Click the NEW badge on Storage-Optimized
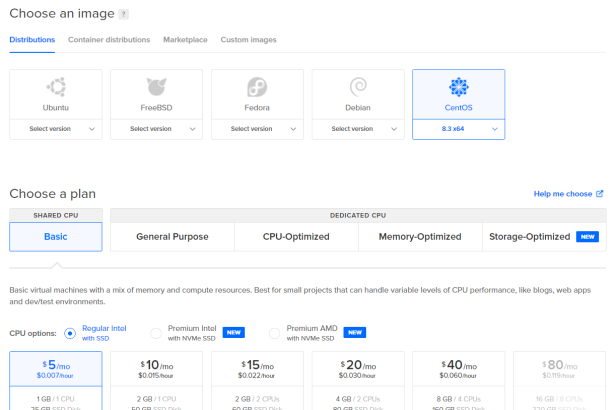This screenshot has width=615, height=410. tap(587, 237)
